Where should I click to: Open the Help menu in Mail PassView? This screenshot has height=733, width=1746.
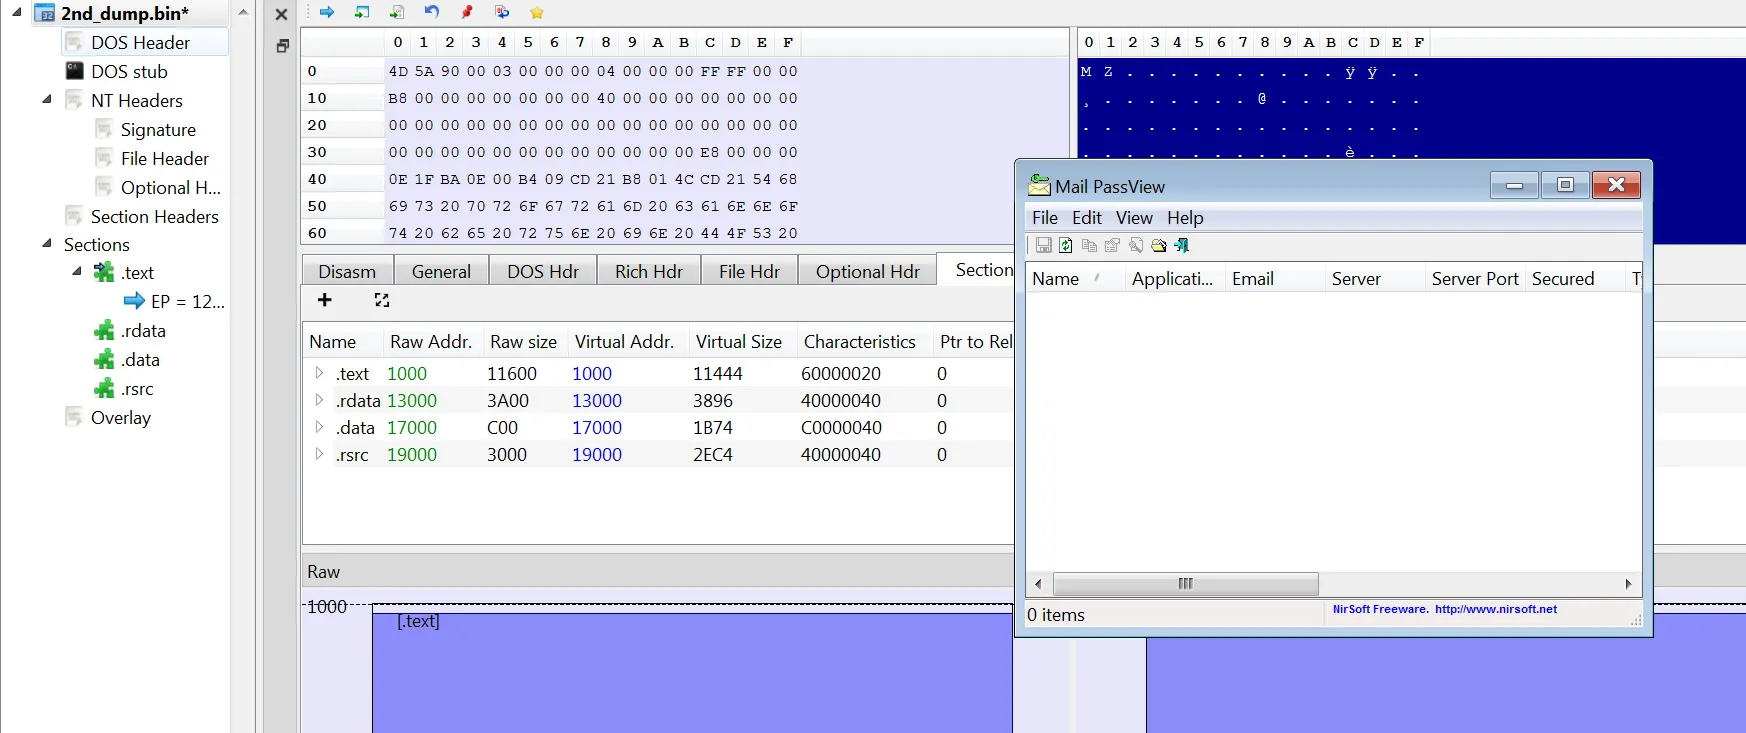coord(1185,218)
